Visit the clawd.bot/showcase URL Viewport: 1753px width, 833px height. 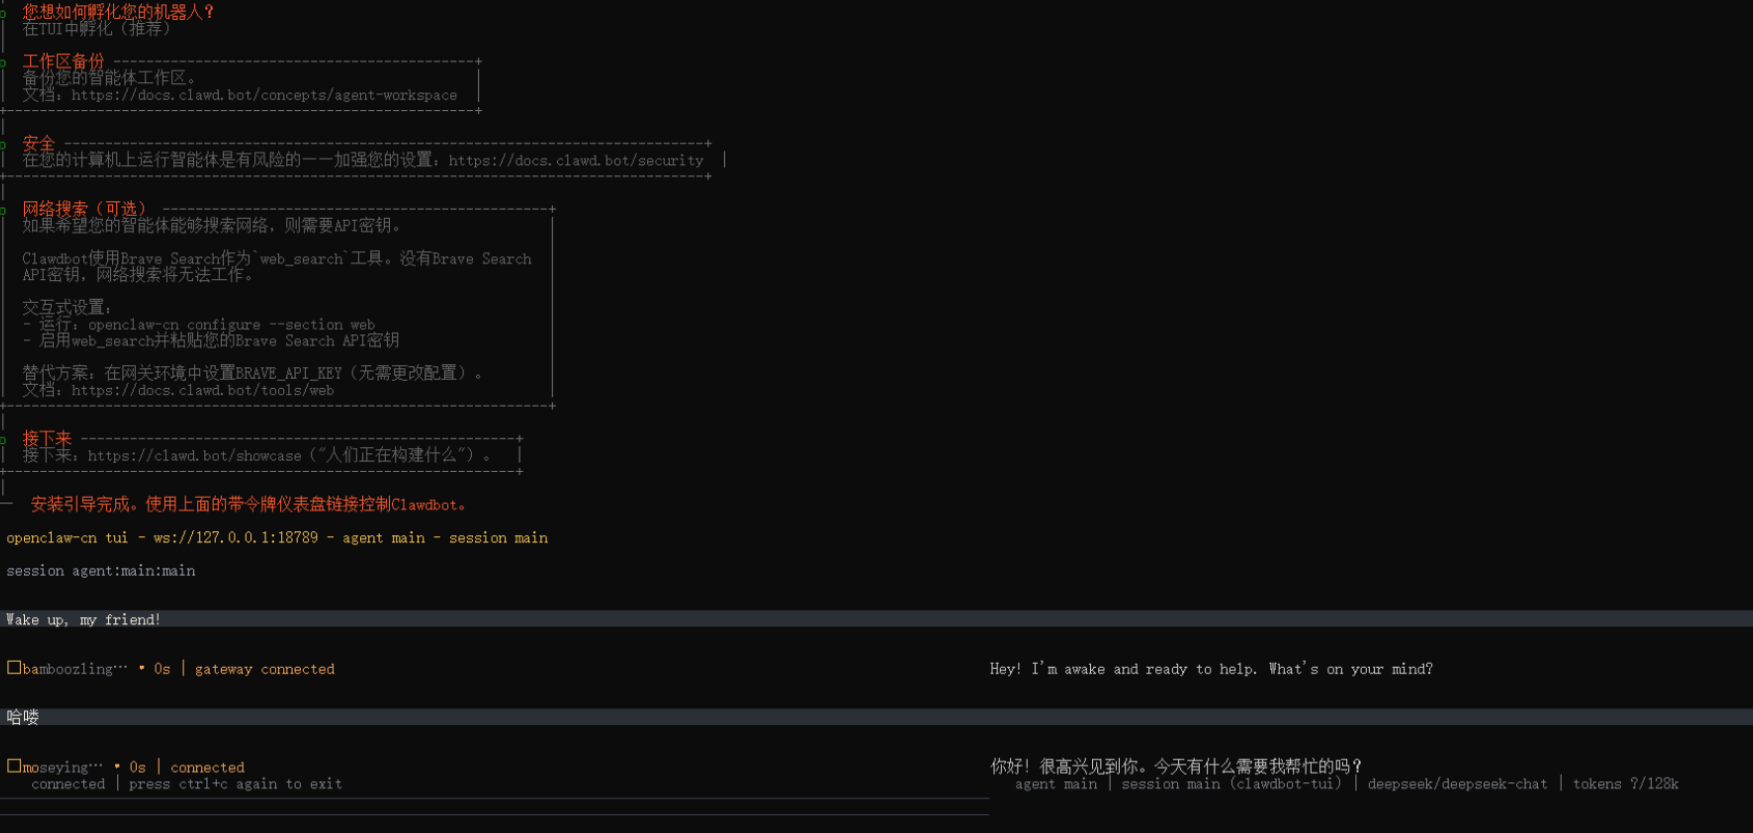(x=194, y=455)
